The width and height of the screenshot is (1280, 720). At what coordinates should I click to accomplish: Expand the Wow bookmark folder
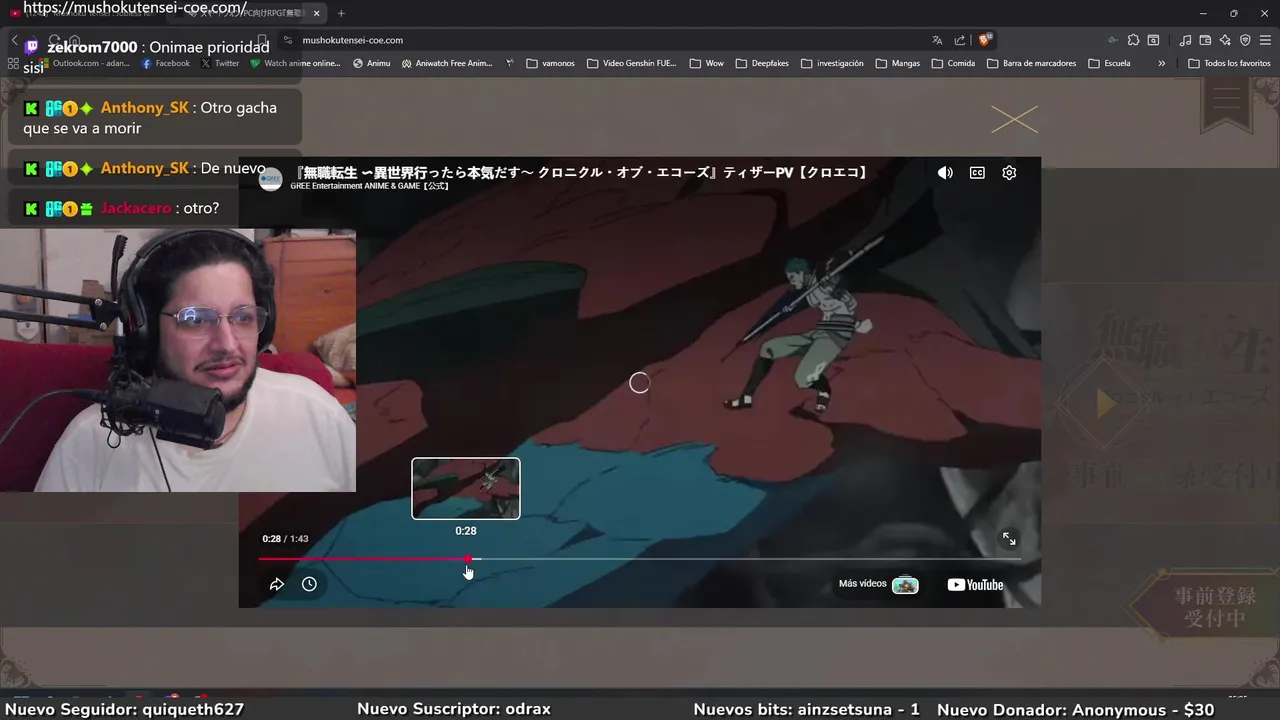[707, 63]
